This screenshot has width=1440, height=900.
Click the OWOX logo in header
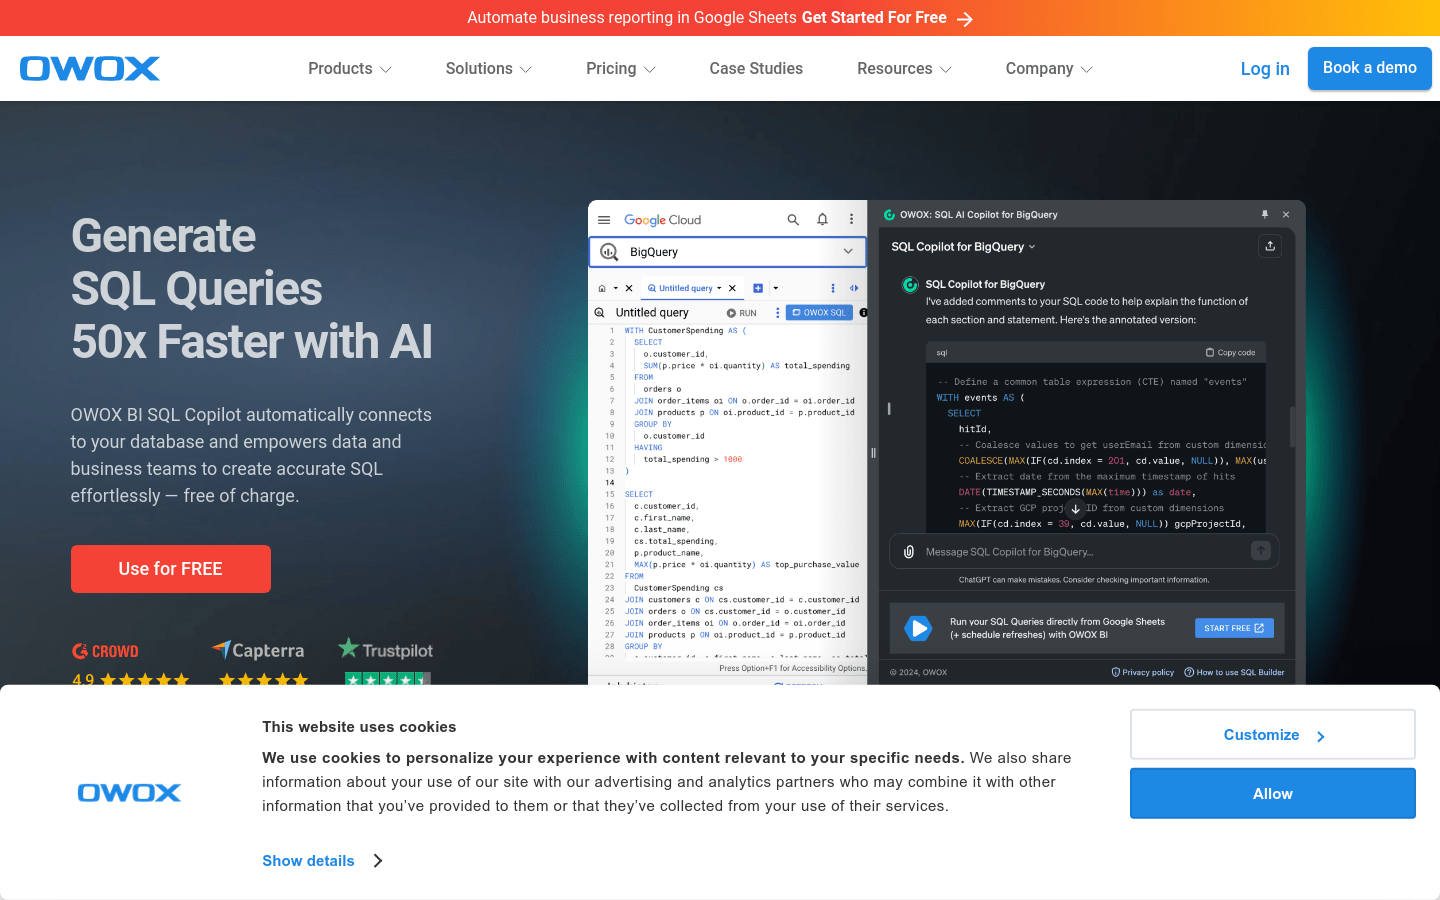click(x=90, y=68)
